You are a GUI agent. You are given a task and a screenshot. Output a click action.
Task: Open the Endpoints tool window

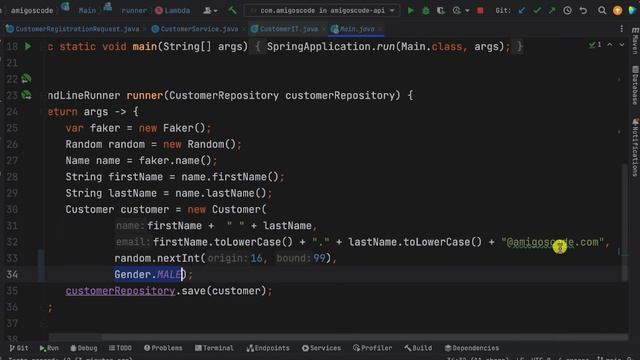click(x=268, y=348)
